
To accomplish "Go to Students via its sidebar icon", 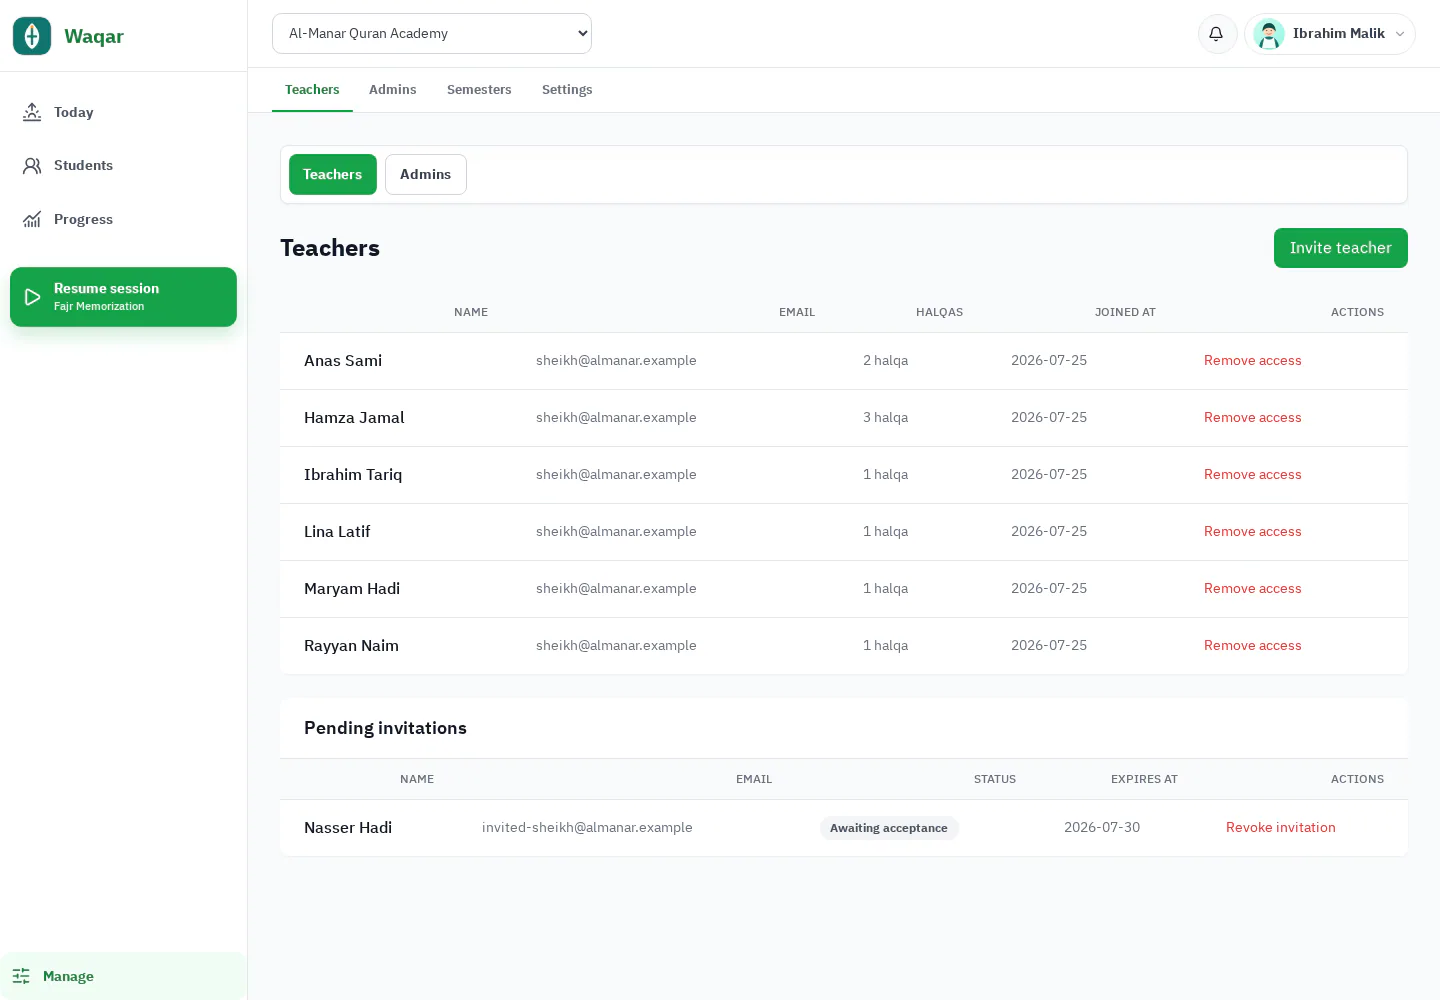I will tap(32, 165).
